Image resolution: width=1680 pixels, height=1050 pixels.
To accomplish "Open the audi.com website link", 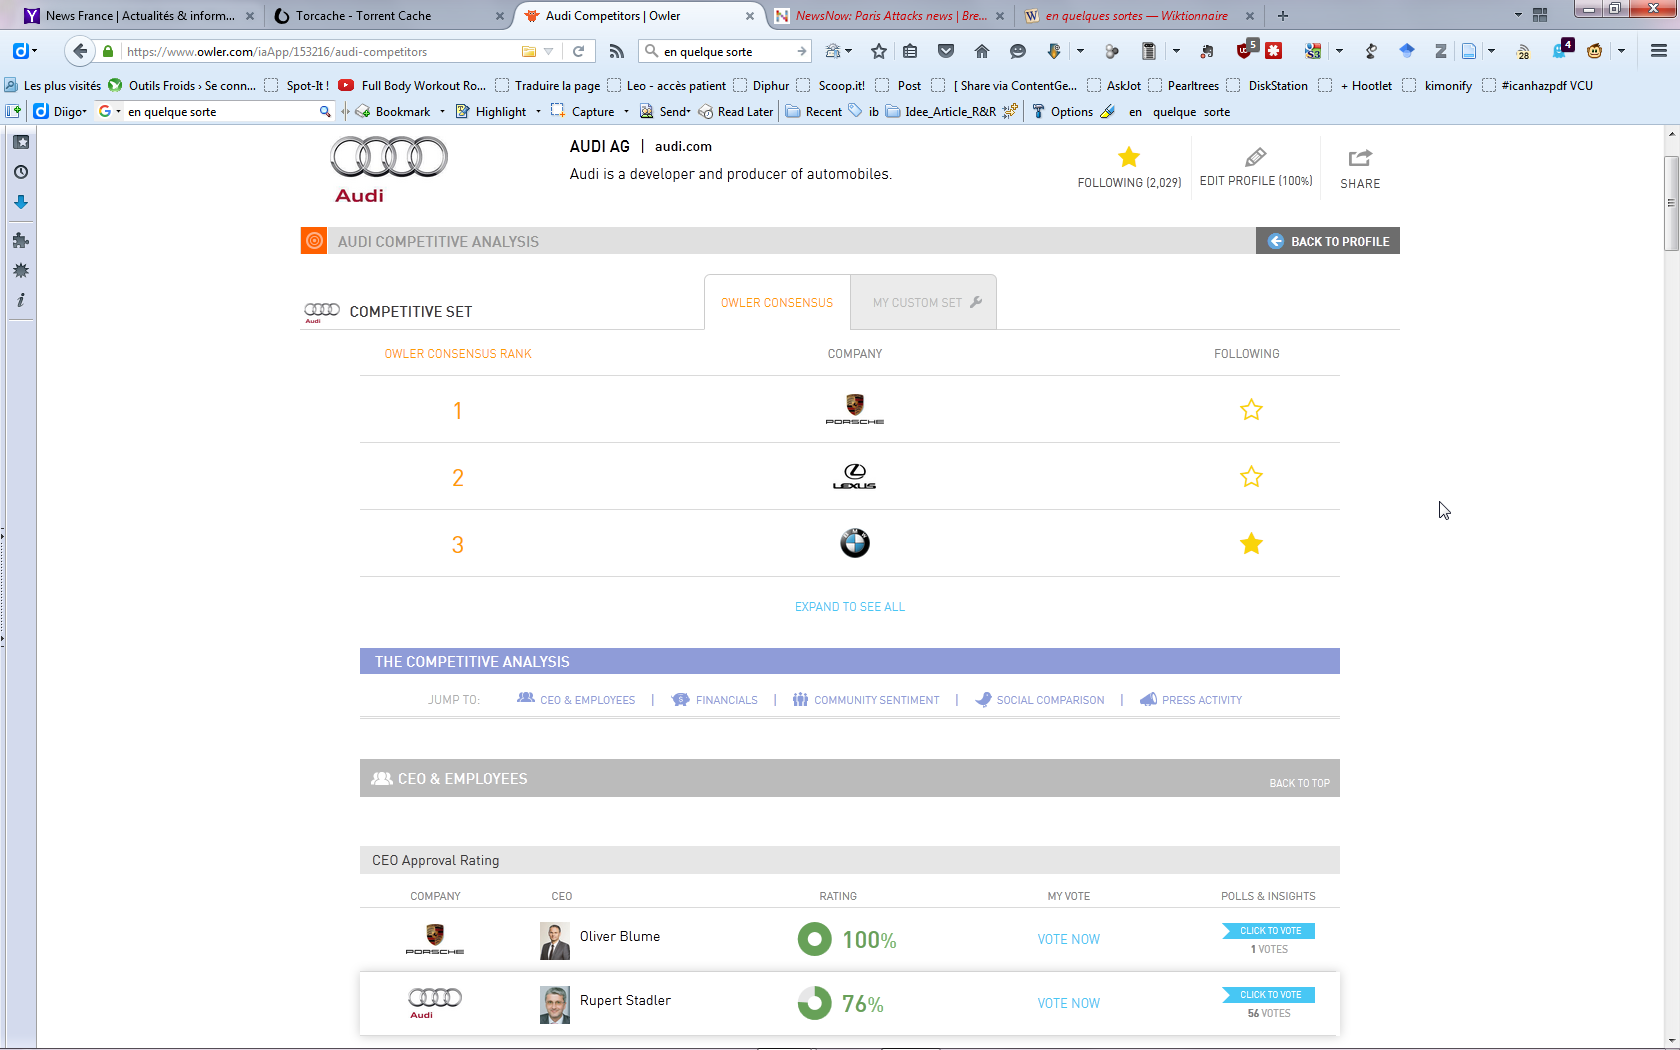I will click(x=683, y=146).
